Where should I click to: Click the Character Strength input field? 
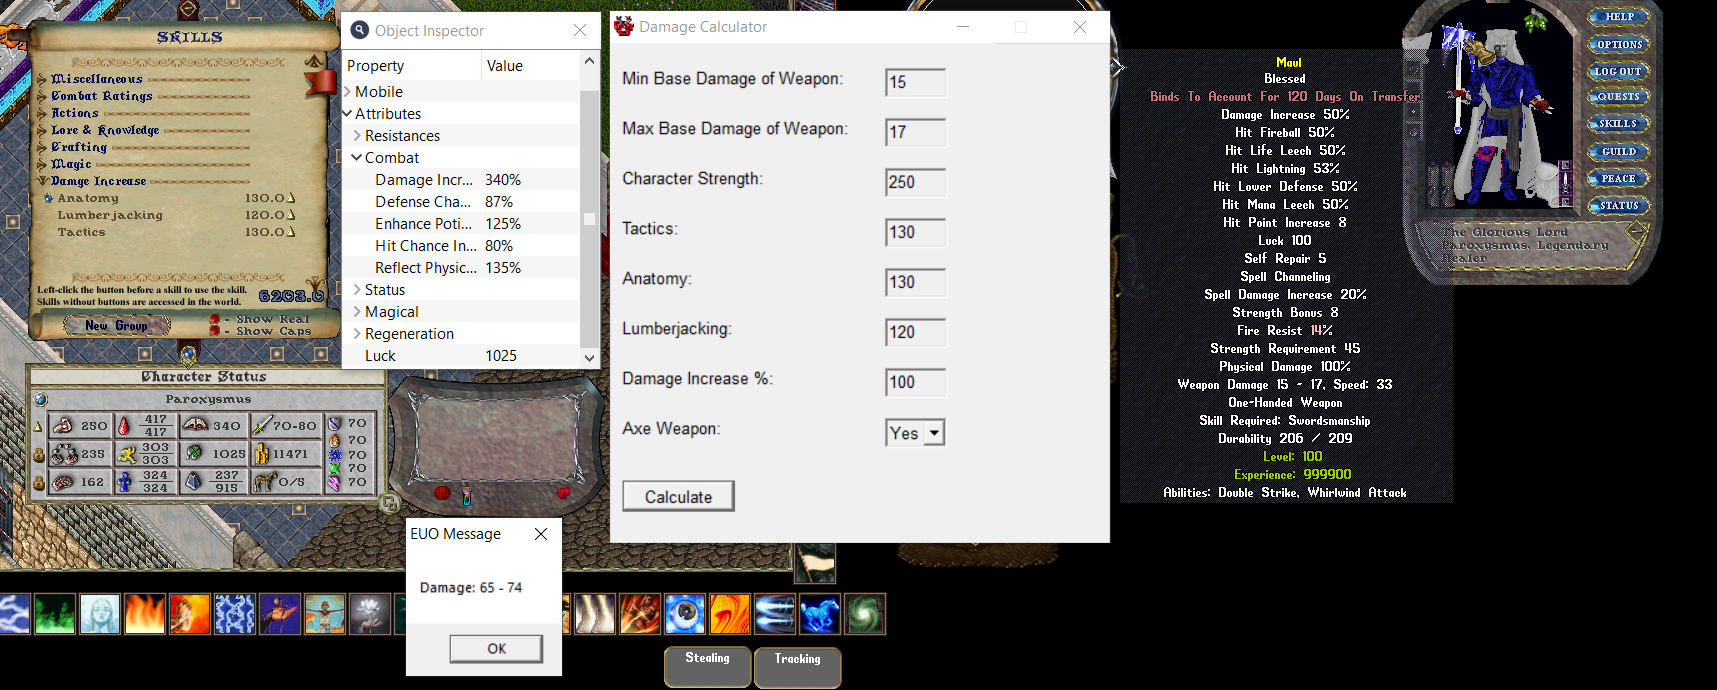click(915, 182)
